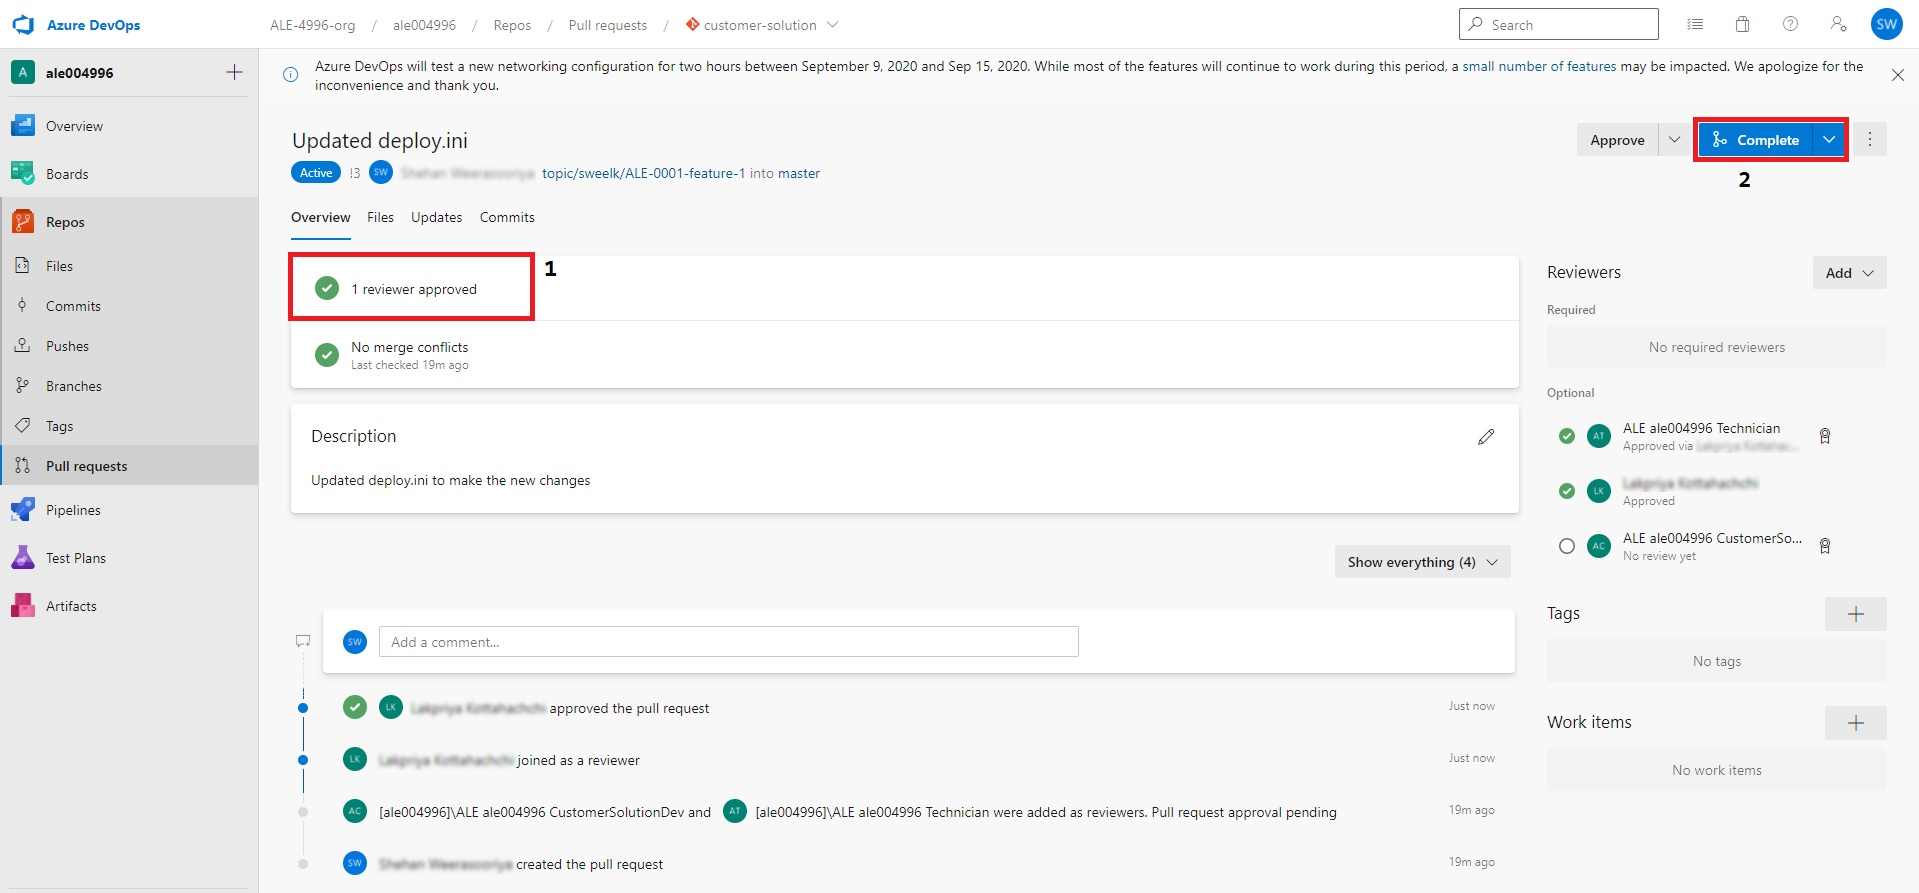Add a work item with the plus button
1919x893 pixels.
1856,723
